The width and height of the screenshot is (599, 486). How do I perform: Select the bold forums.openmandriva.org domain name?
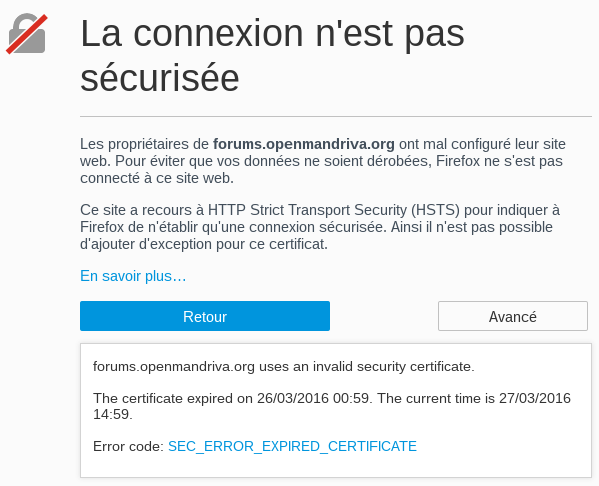point(304,144)
